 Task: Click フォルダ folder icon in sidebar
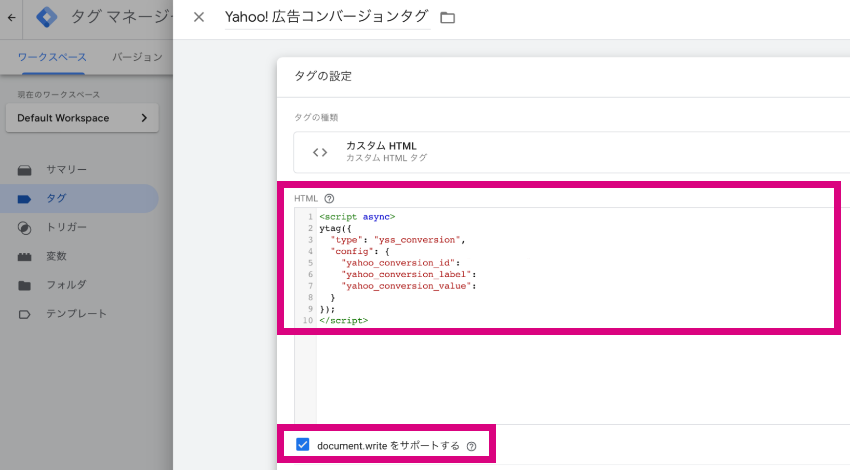tap(24, 285)
